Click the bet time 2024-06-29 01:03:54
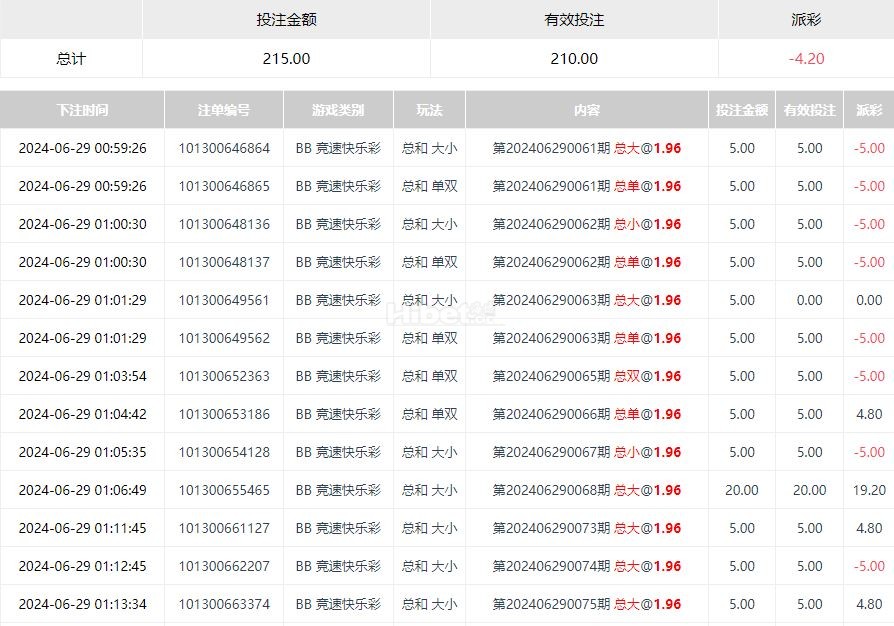 click(83, 376)
